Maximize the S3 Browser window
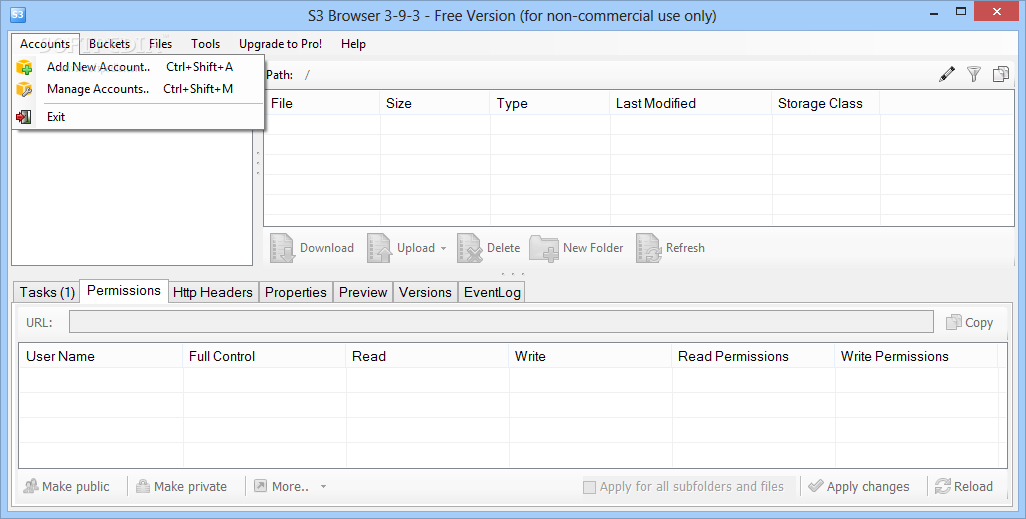Image resolution: width=1026 pixels, height=519 pixels. [961, 11]
